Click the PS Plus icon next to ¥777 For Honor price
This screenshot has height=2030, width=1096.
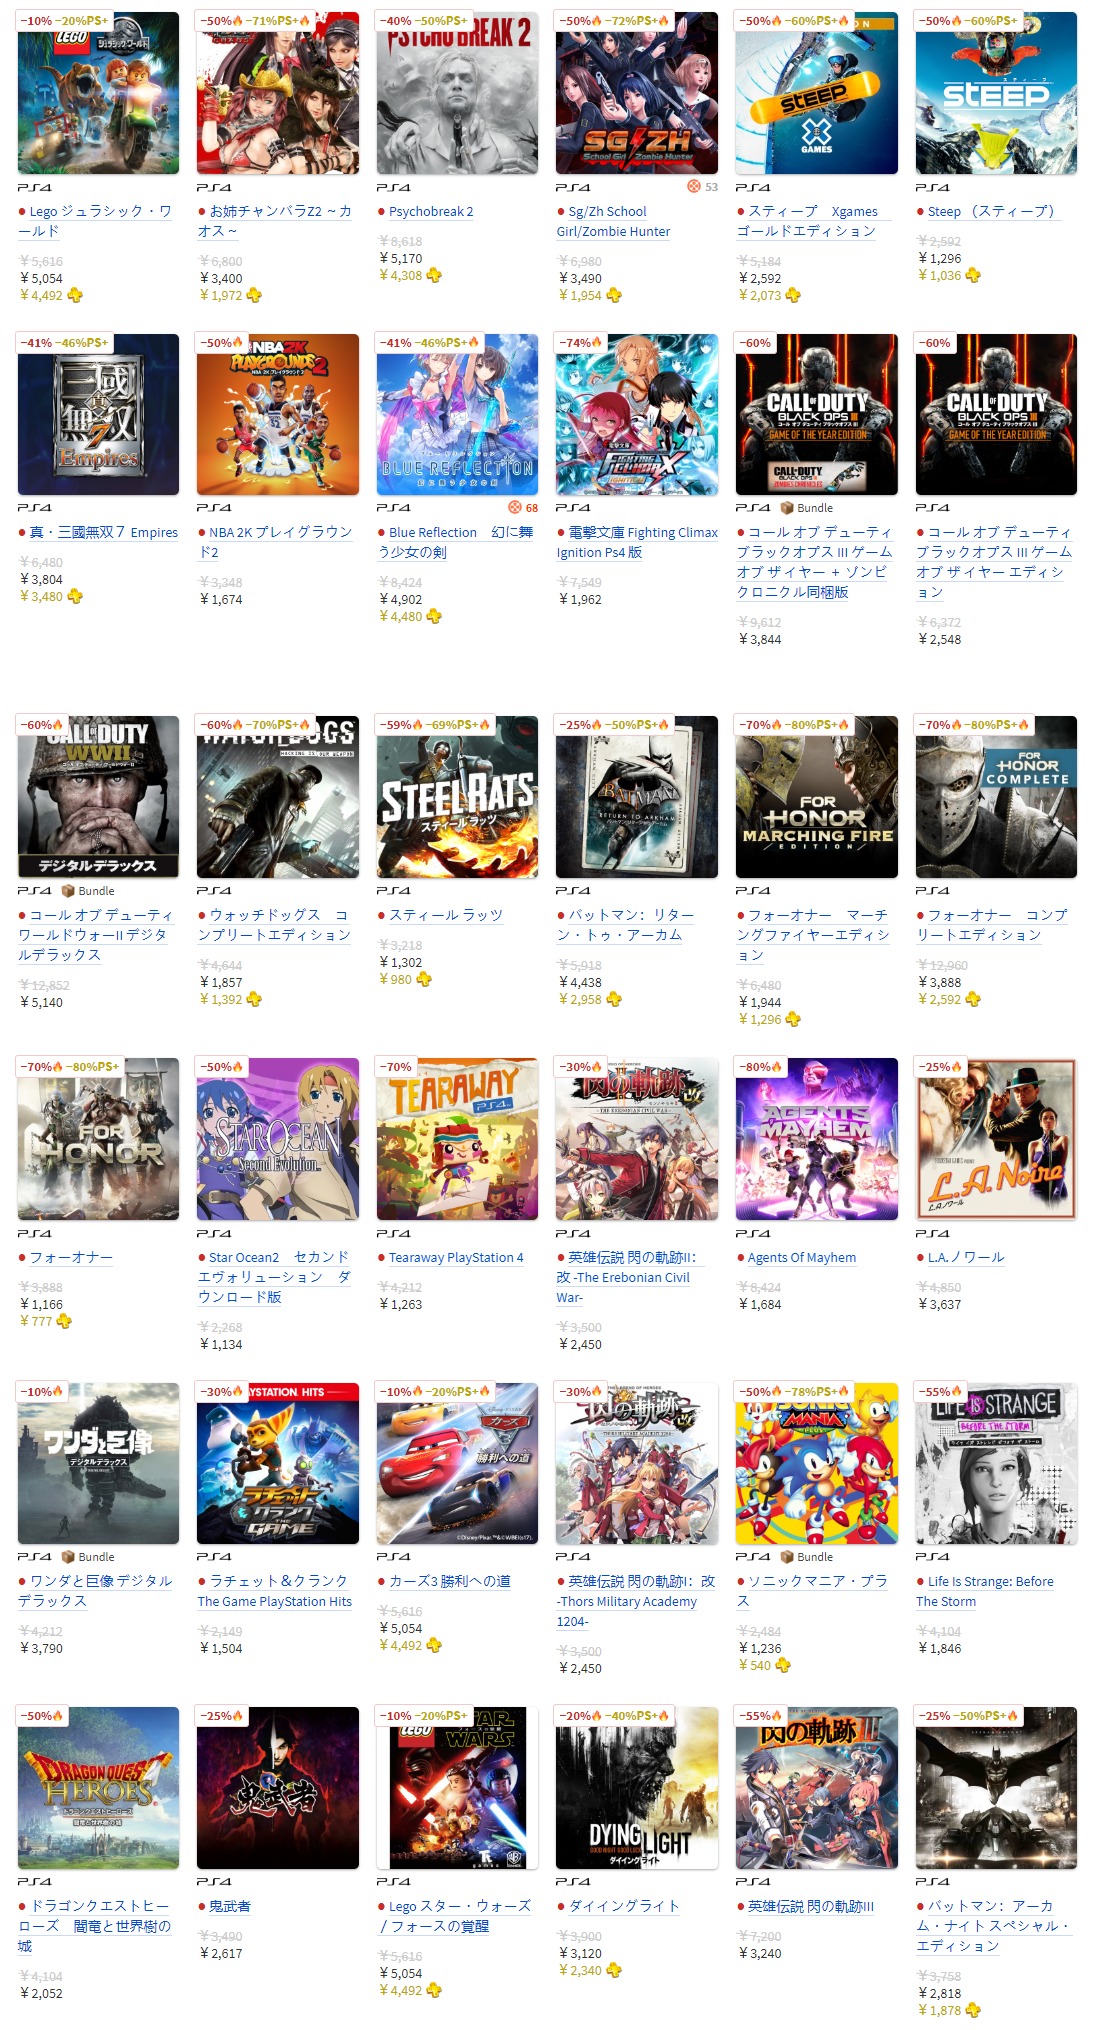[x=64, y=1322]
